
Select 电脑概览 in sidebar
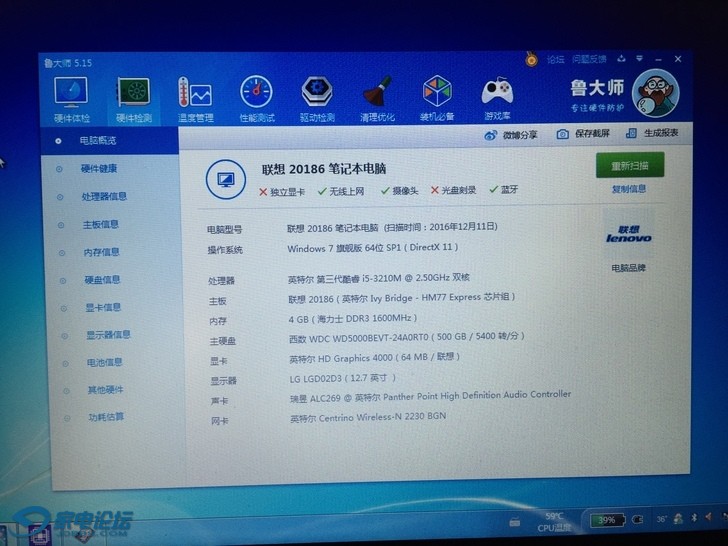[110, 140]
